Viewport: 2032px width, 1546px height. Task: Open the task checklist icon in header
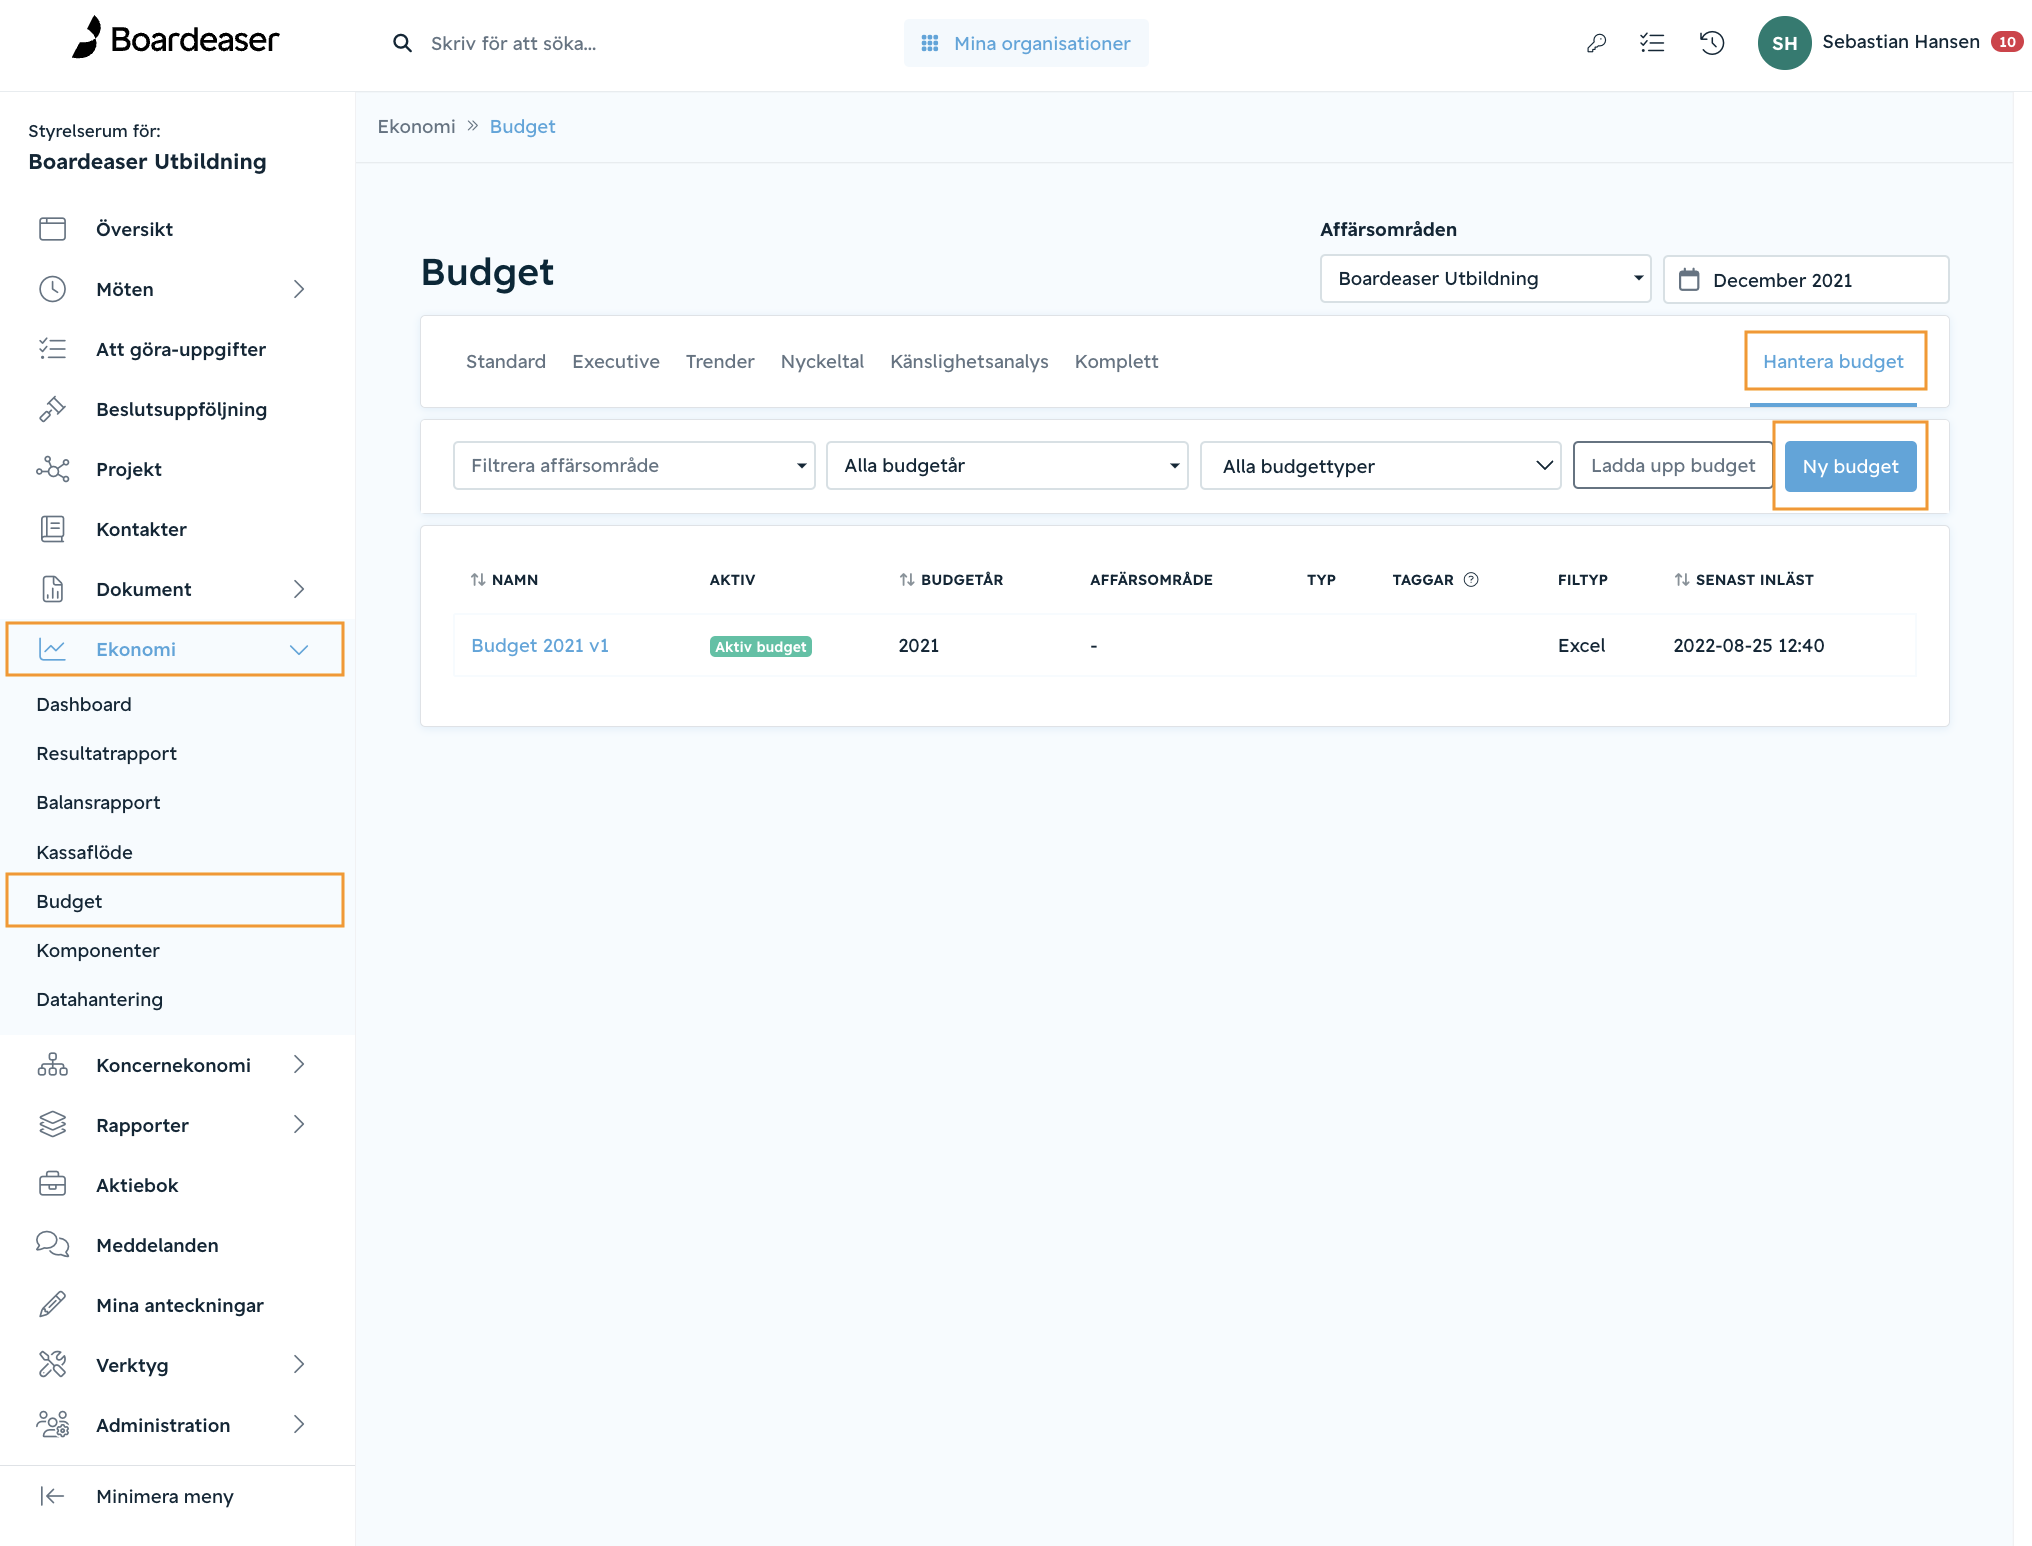point(1652,43)
